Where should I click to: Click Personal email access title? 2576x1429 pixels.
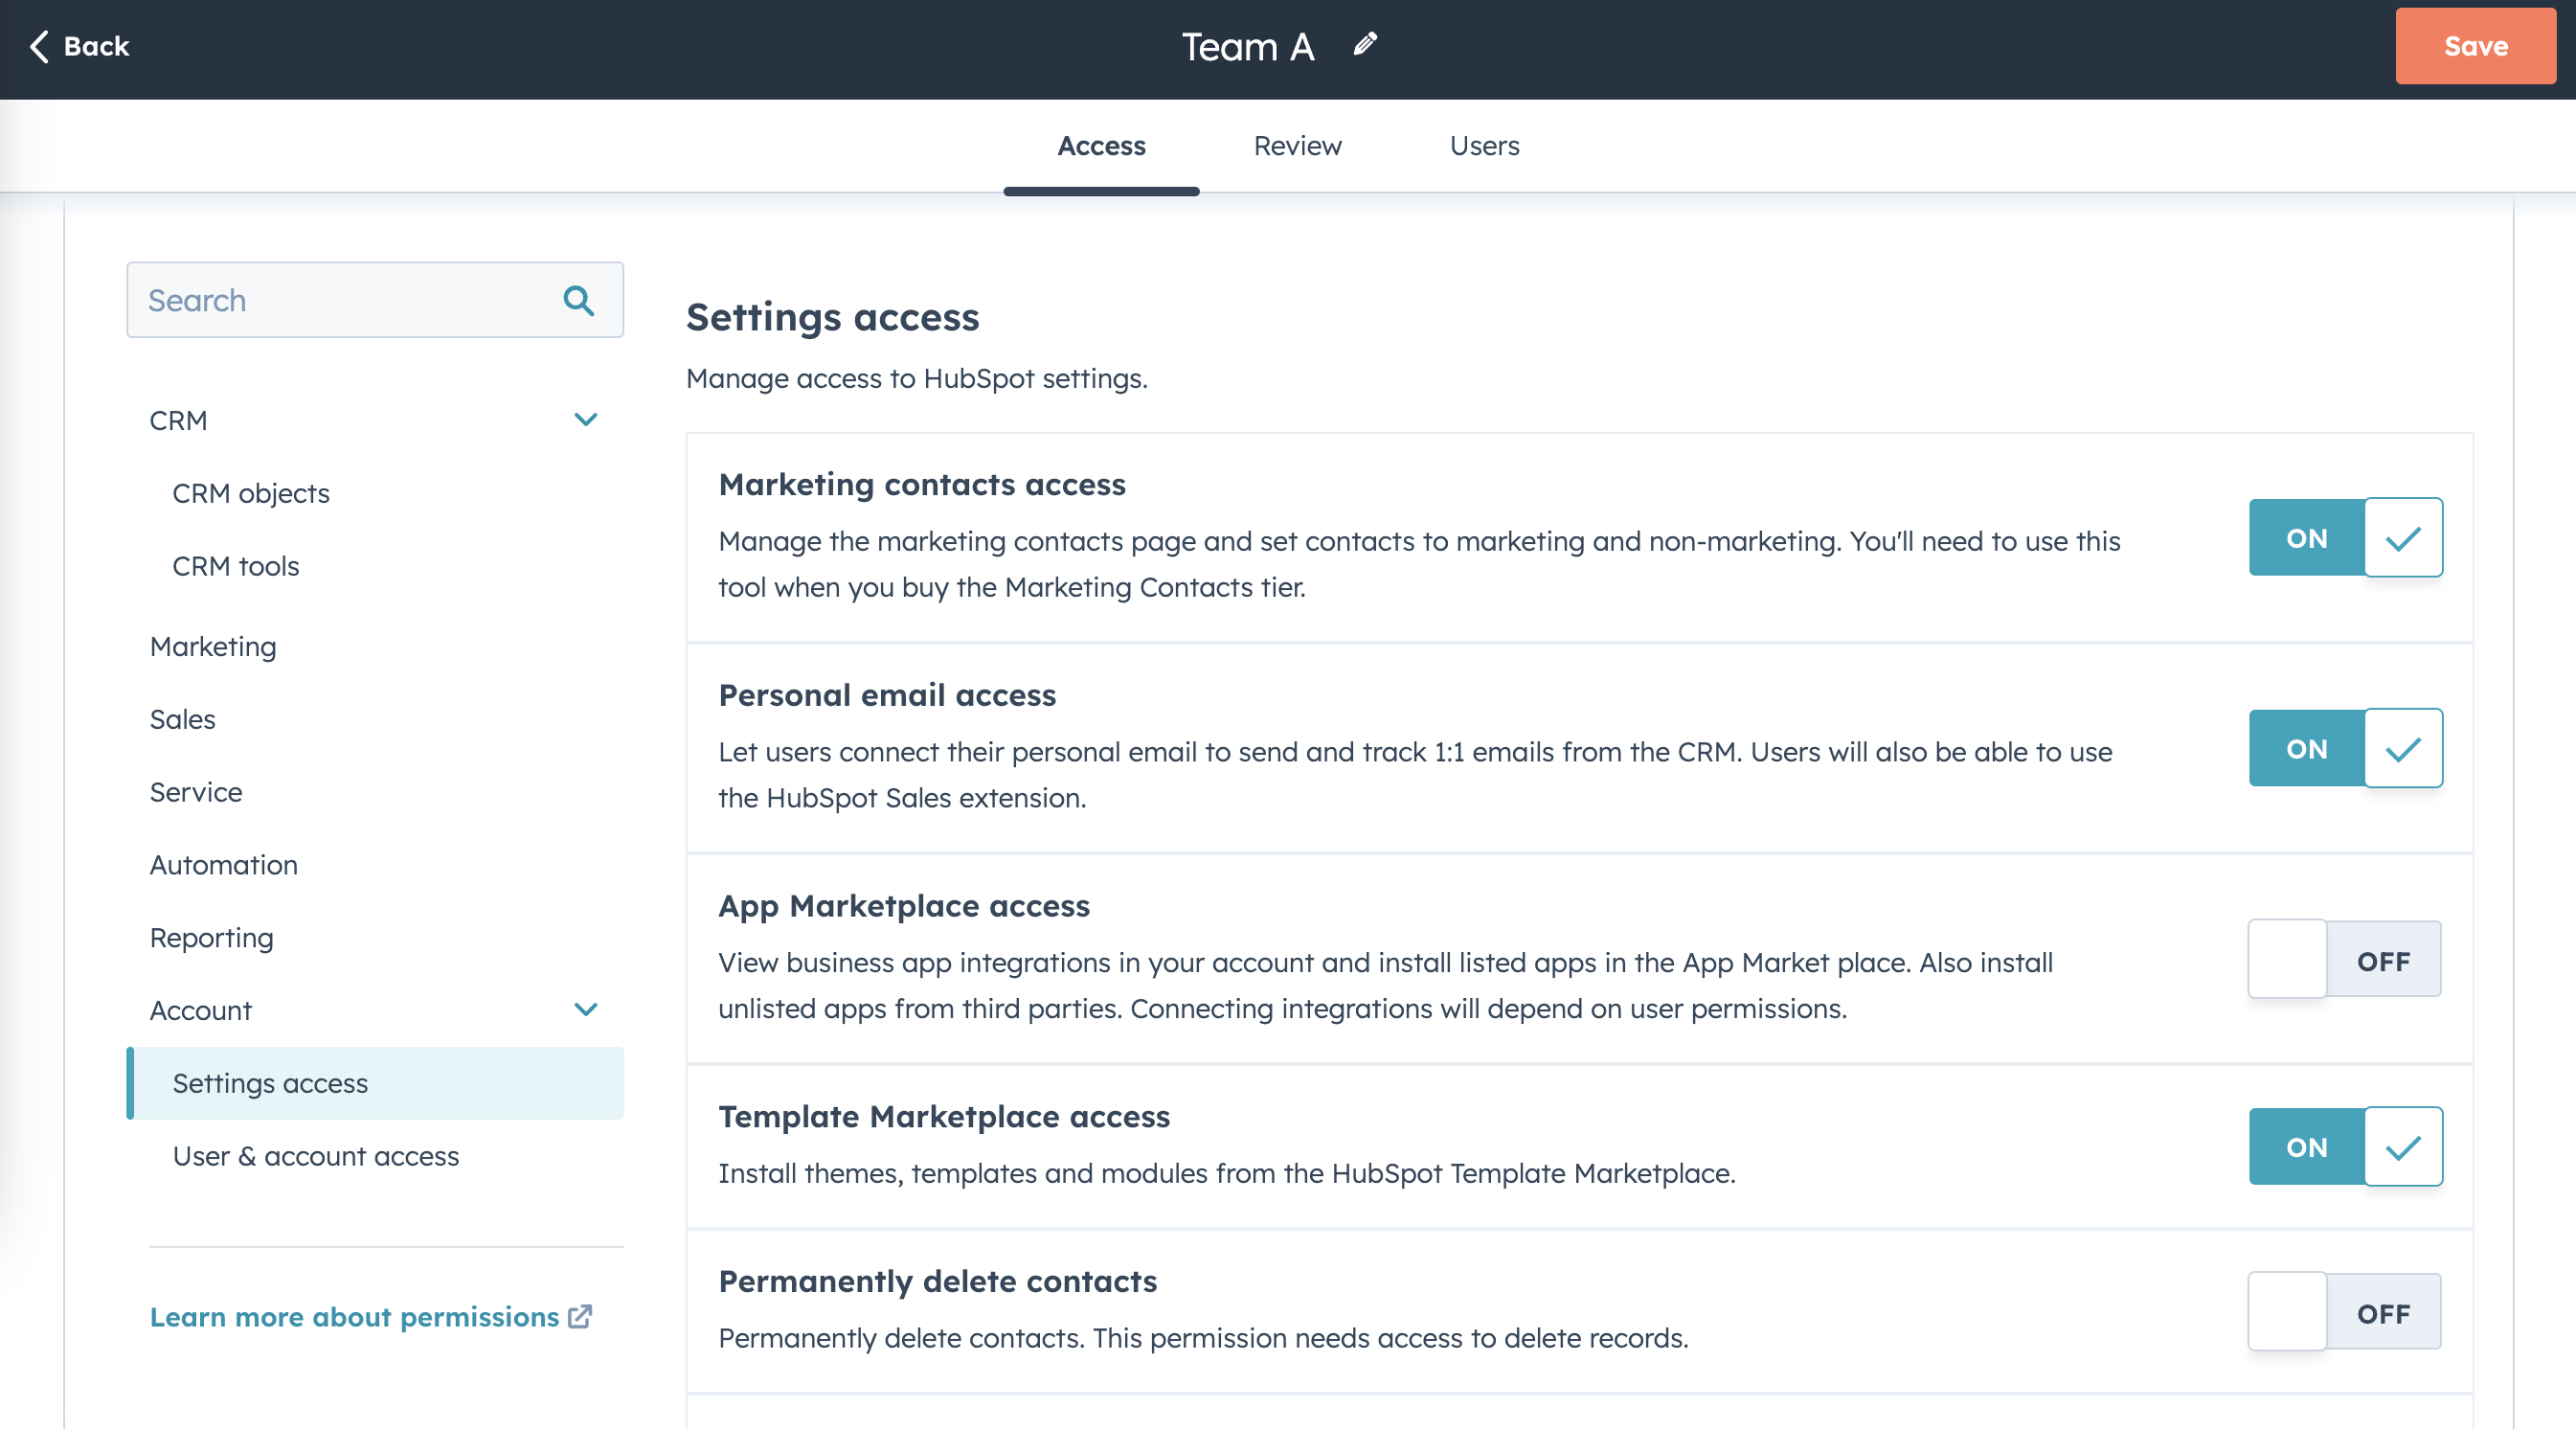(x=887, y=695)
